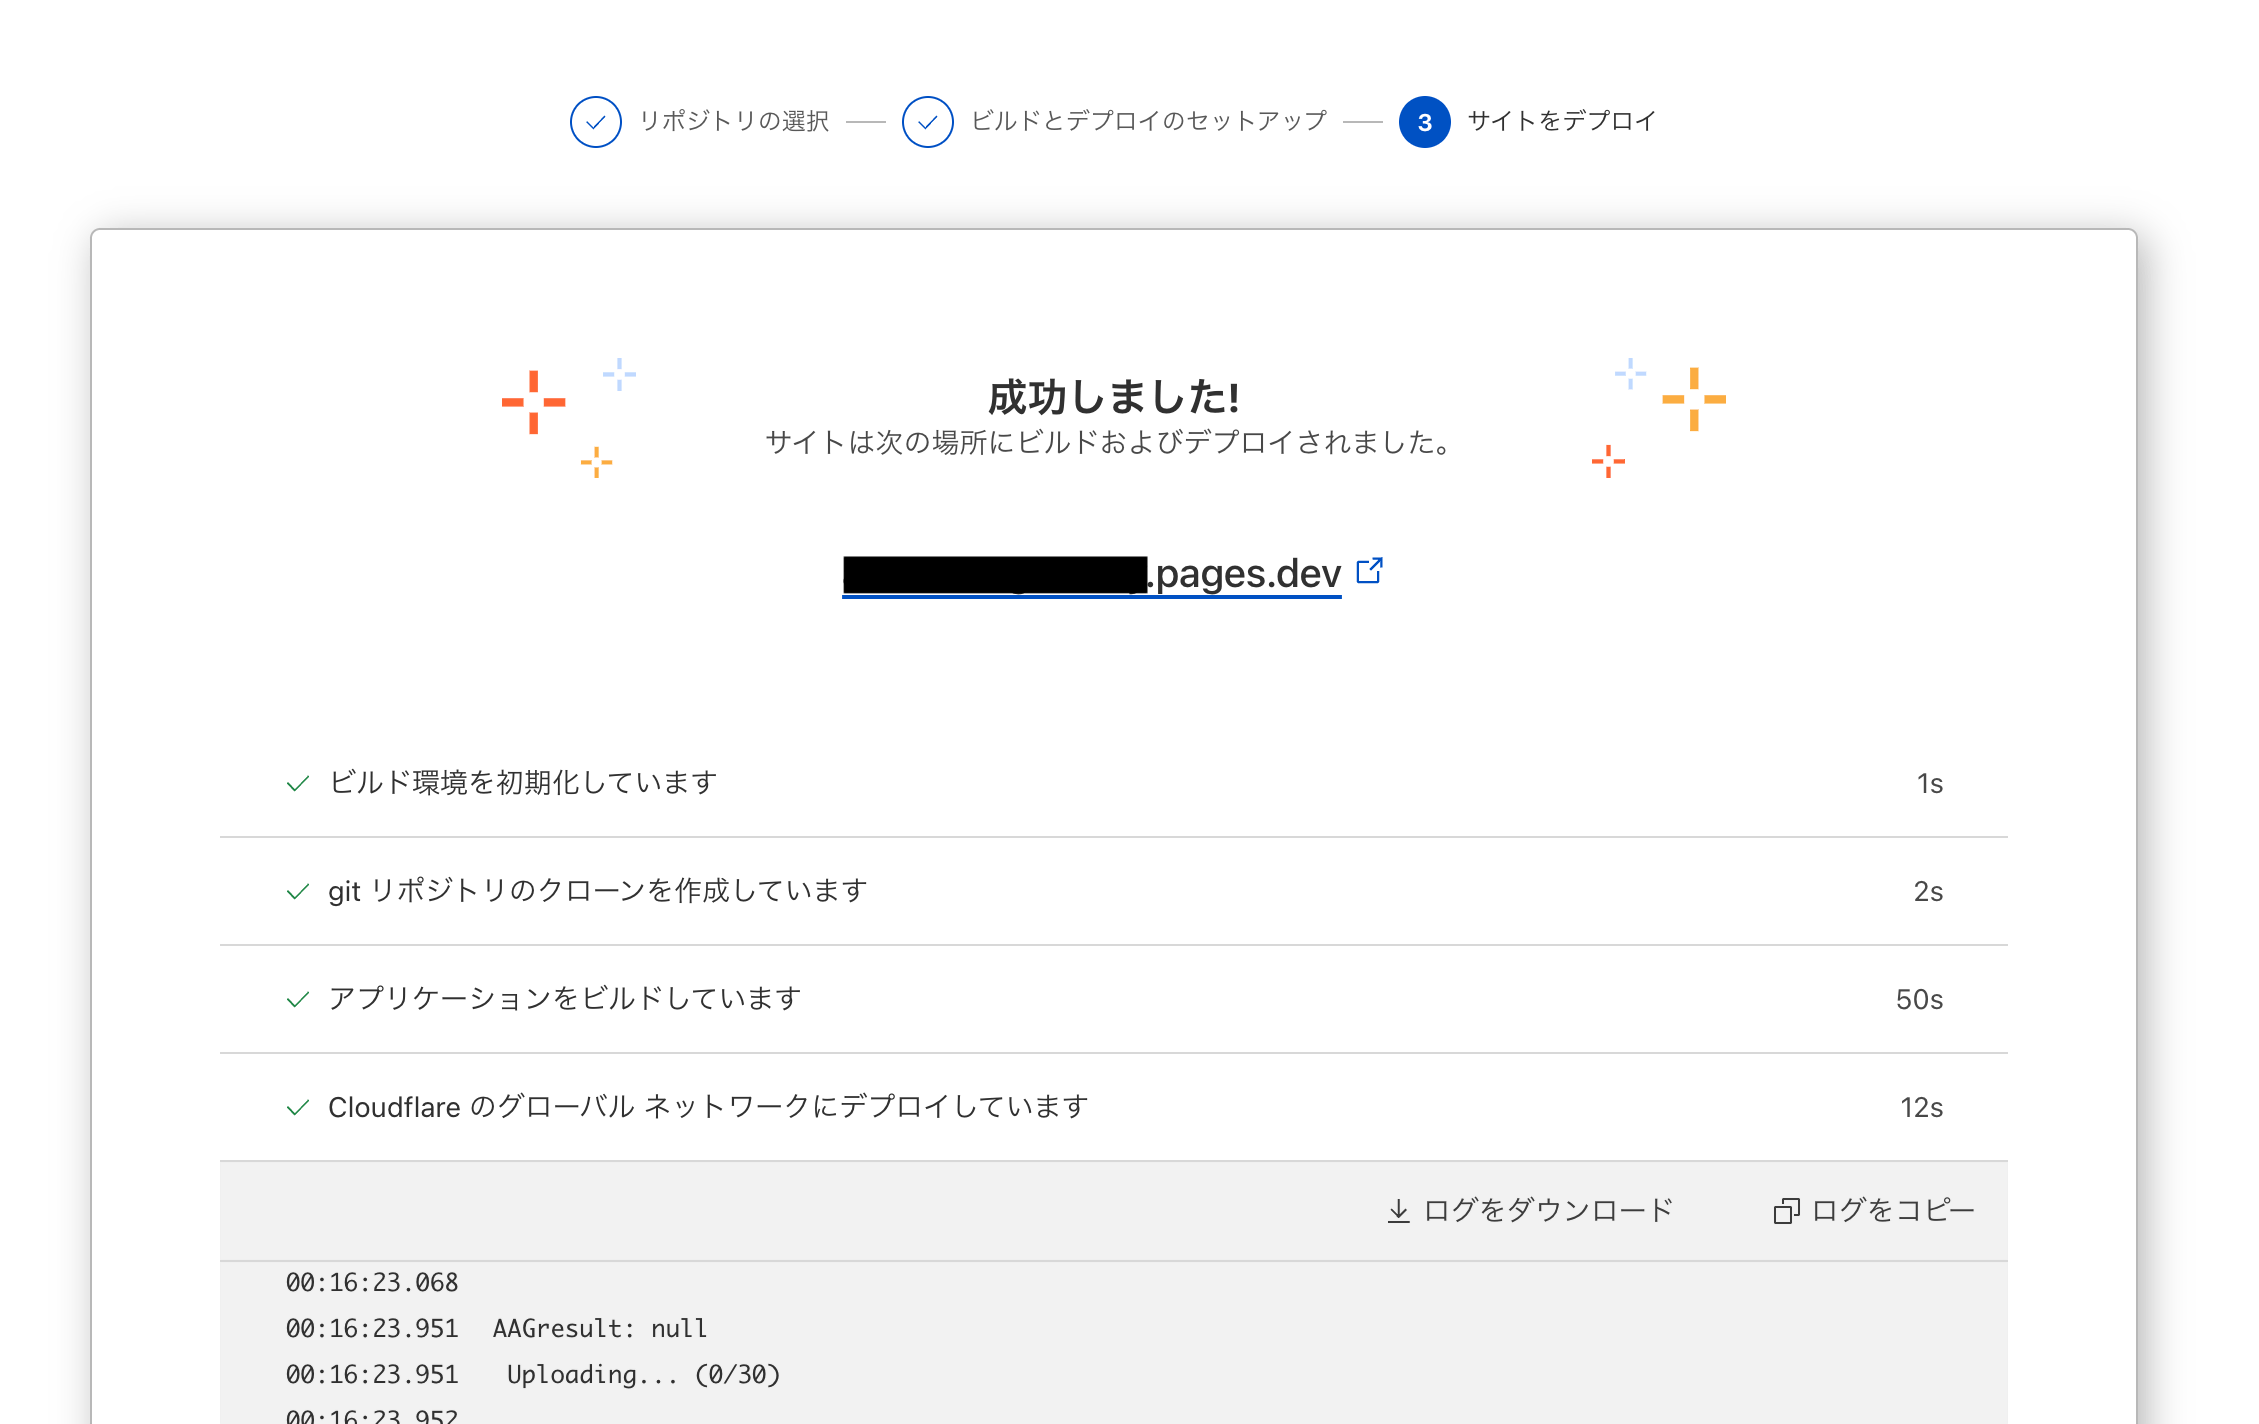Viewport: 2259px width, 1424px height.
Task: Expand the git リポジトリのクローンを作成しています row
Action: click(1113, 891)
